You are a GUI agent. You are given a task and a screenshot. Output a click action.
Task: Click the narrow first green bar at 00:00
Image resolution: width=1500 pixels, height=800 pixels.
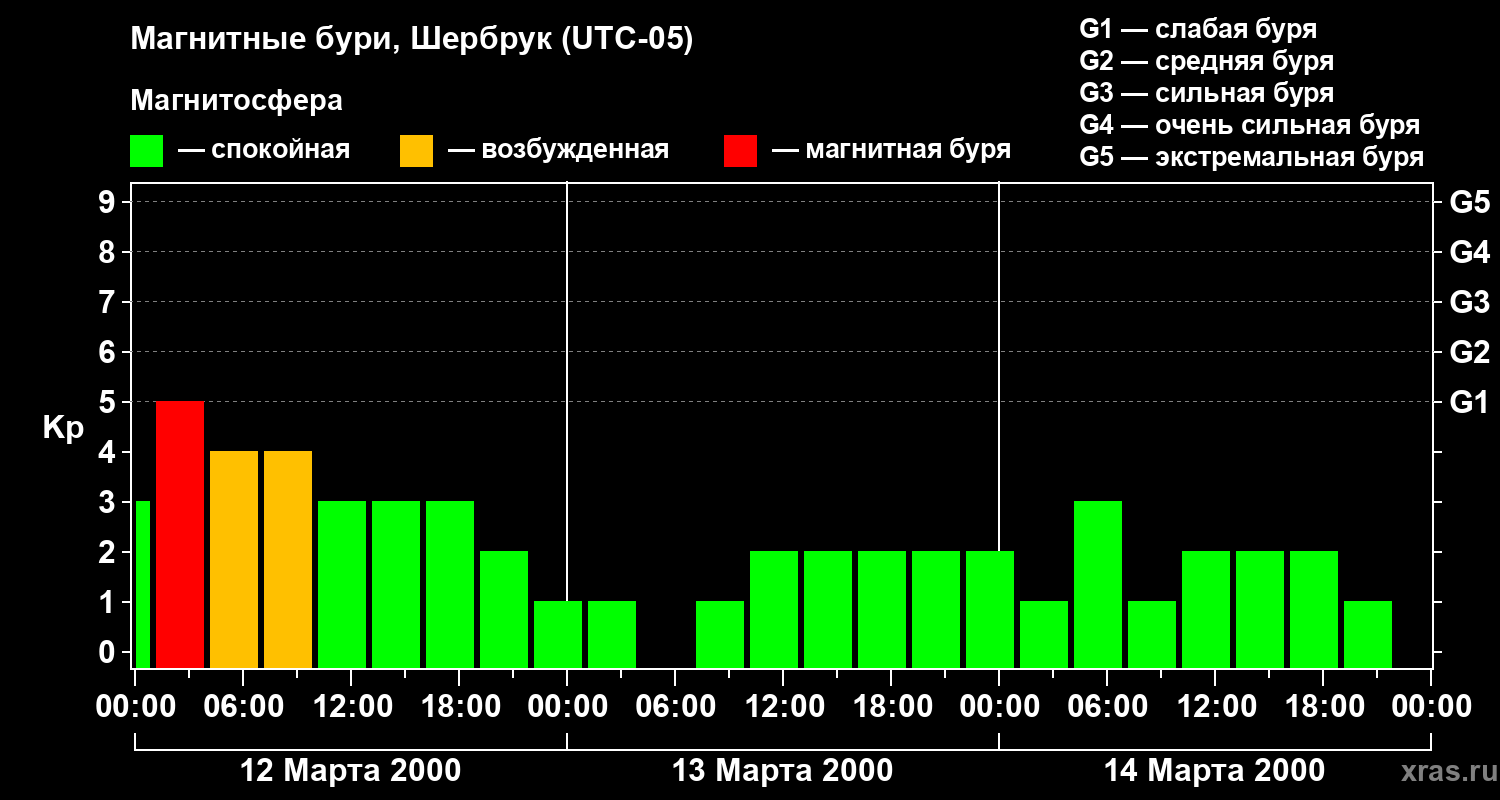142,584
